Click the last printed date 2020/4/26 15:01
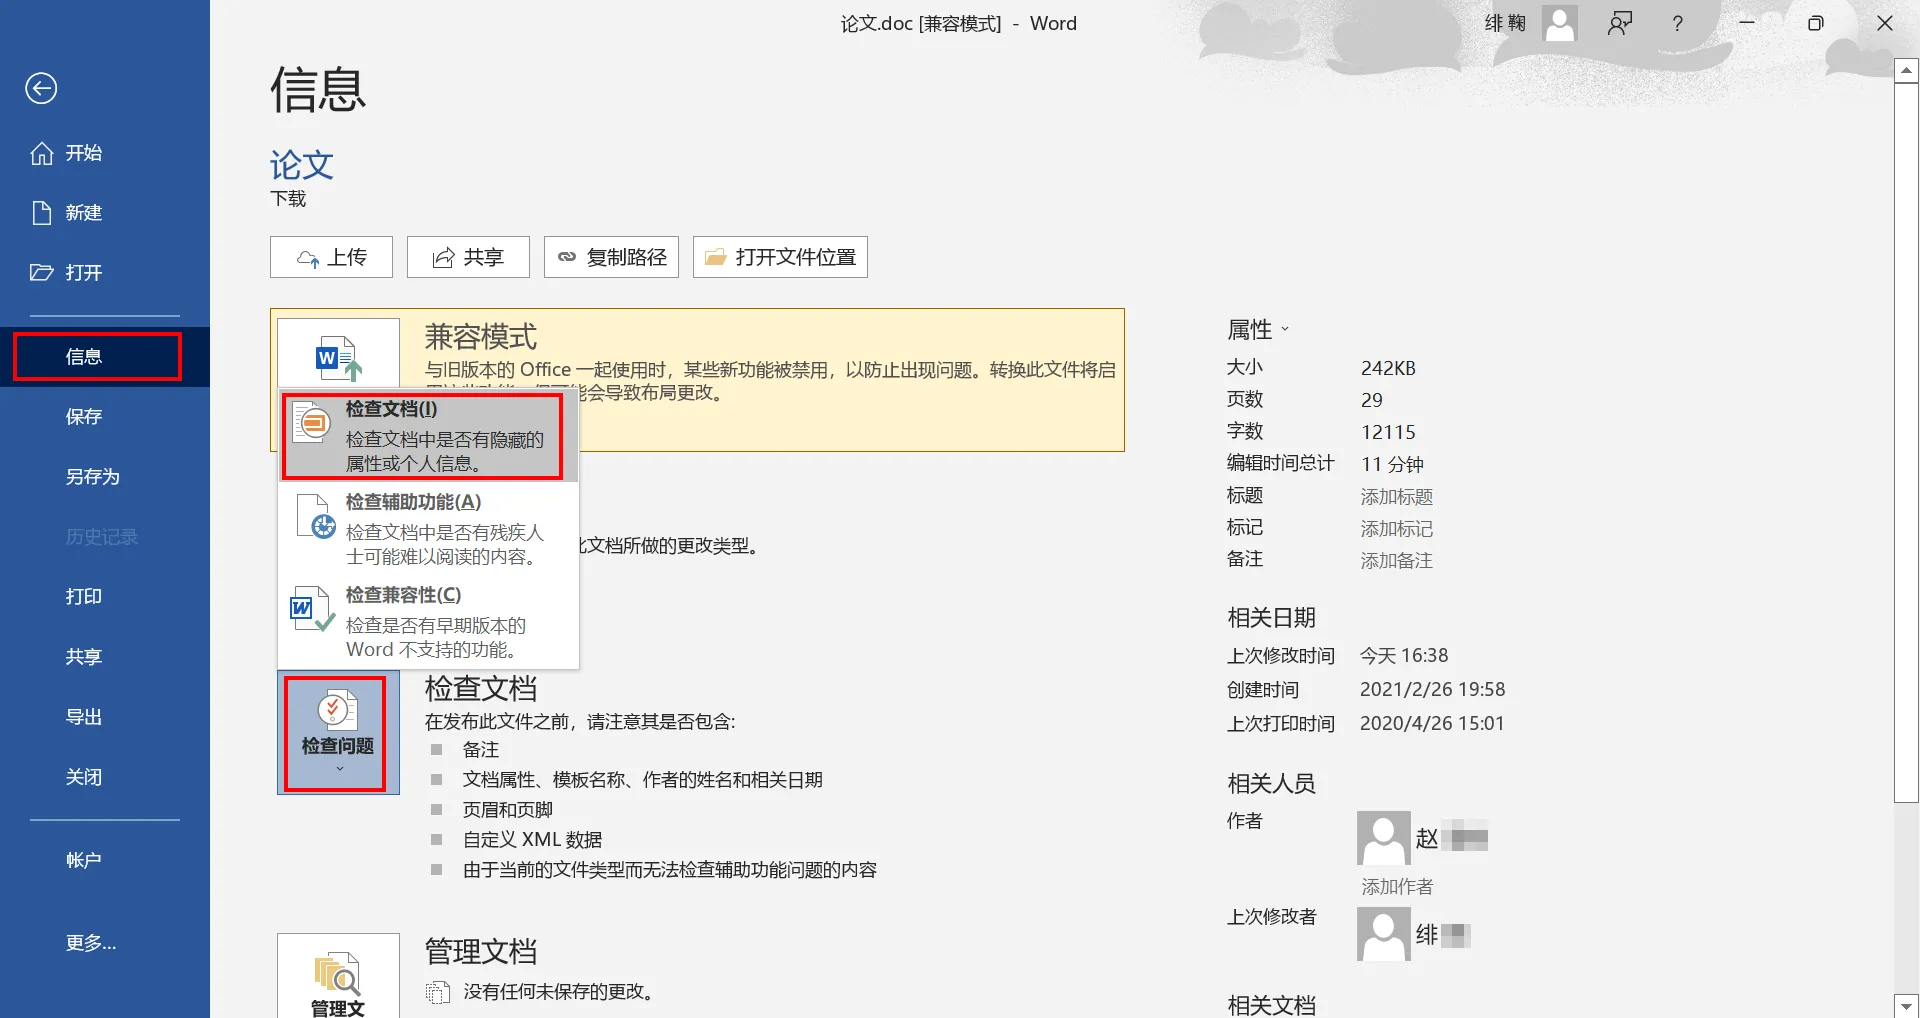The width and height of the screenshot is (1920, 1018). [x=1432, y=723]
